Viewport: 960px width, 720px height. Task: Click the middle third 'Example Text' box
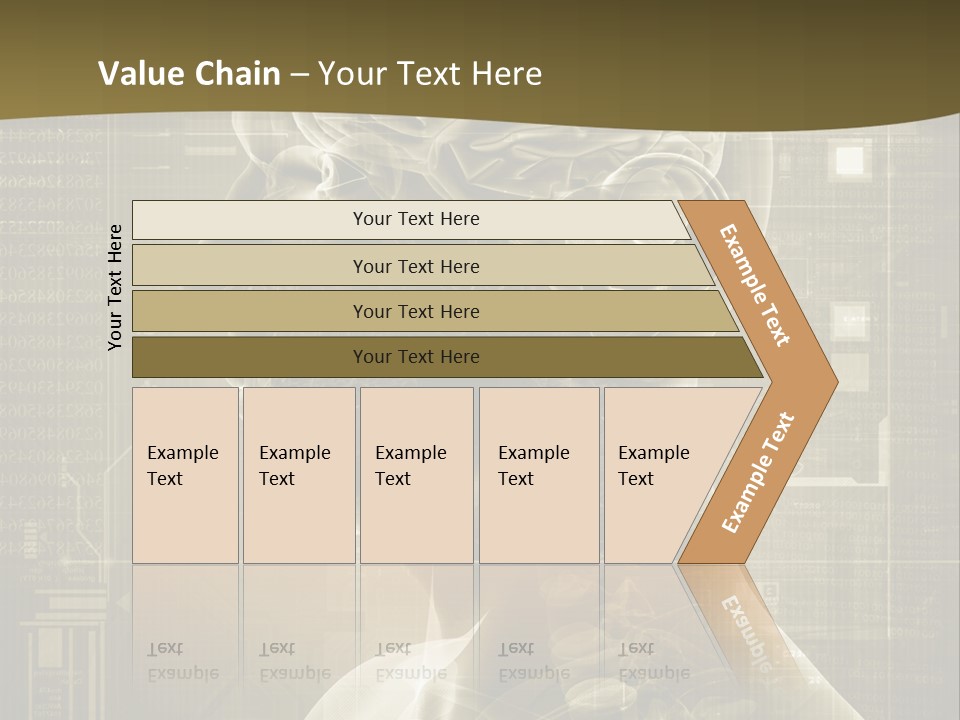point(415,475)
